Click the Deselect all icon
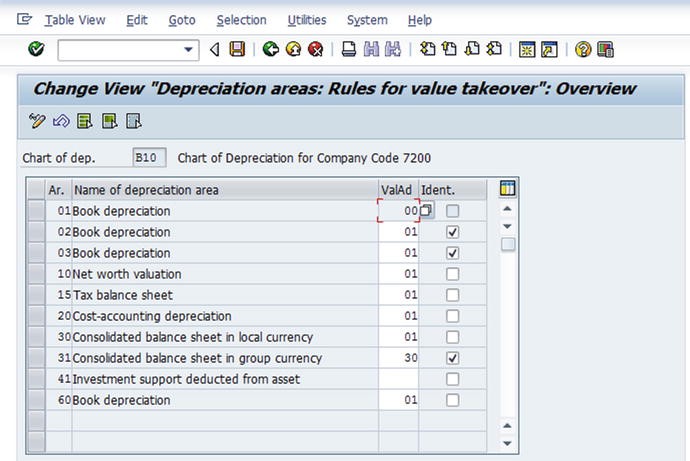690x461 pixels. (x=134, y=121)
